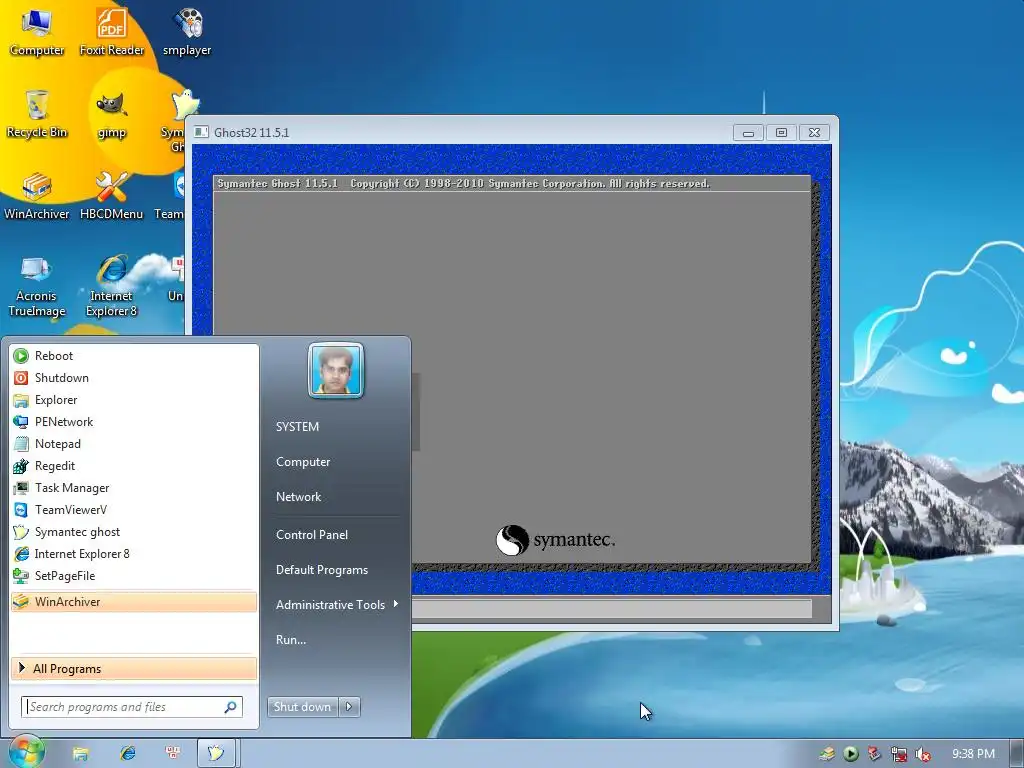Open the file explorer taskbar icon

click(x=80, y=754)
